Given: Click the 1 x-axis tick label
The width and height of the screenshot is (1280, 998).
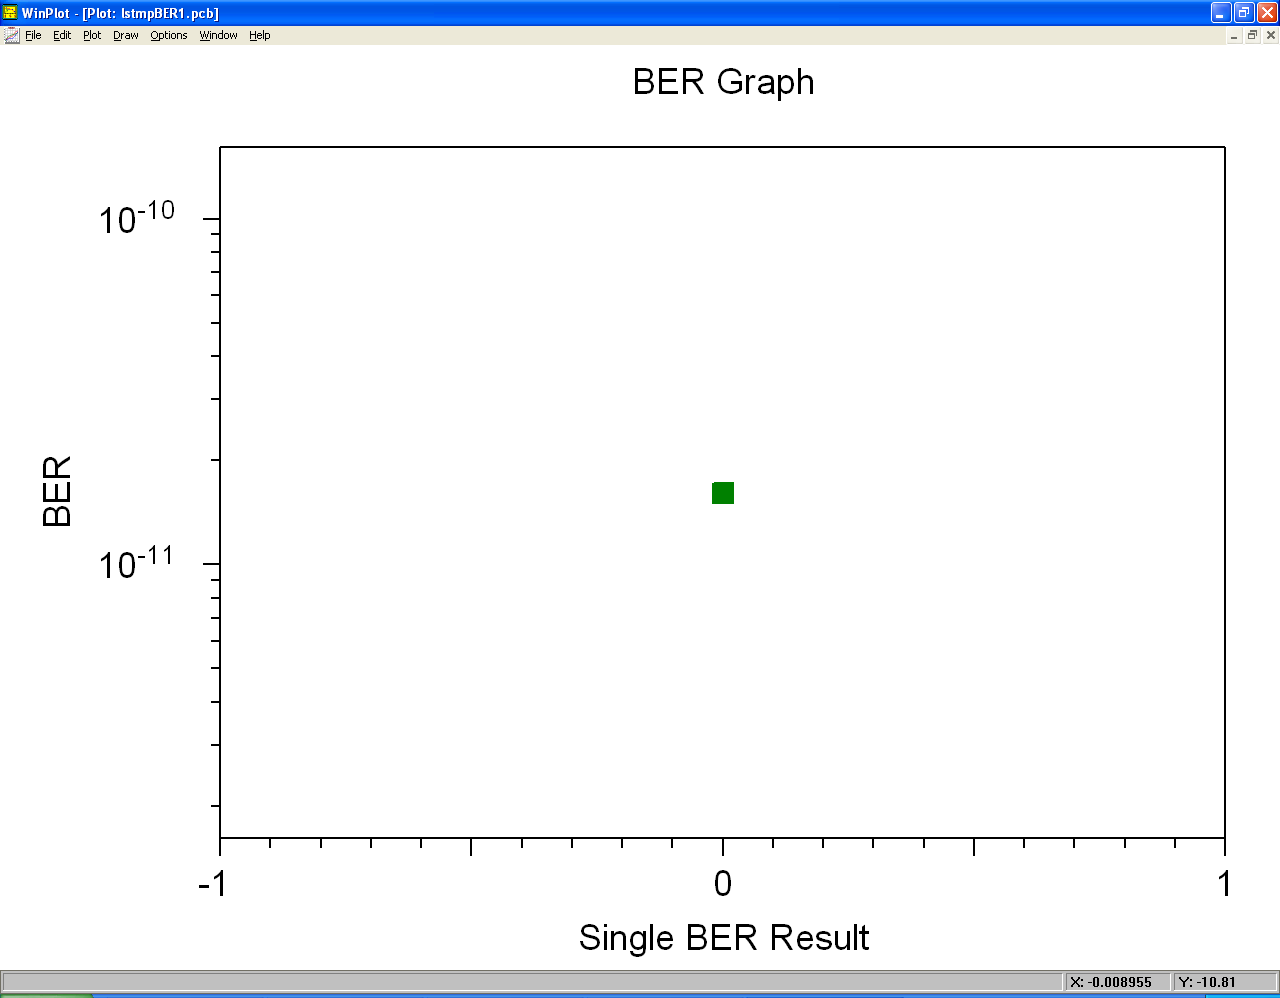Looking at the screenshot, I should [1225, 884].
